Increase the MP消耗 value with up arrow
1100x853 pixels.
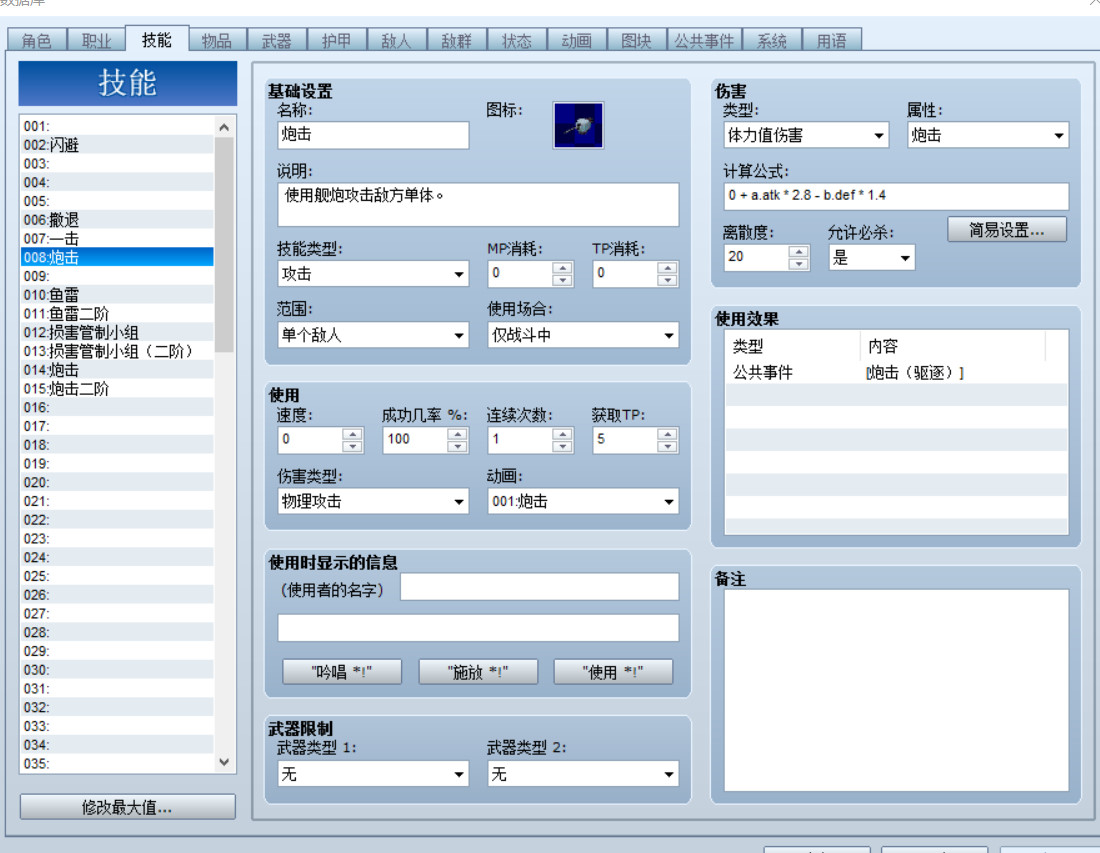click(563, 268)
